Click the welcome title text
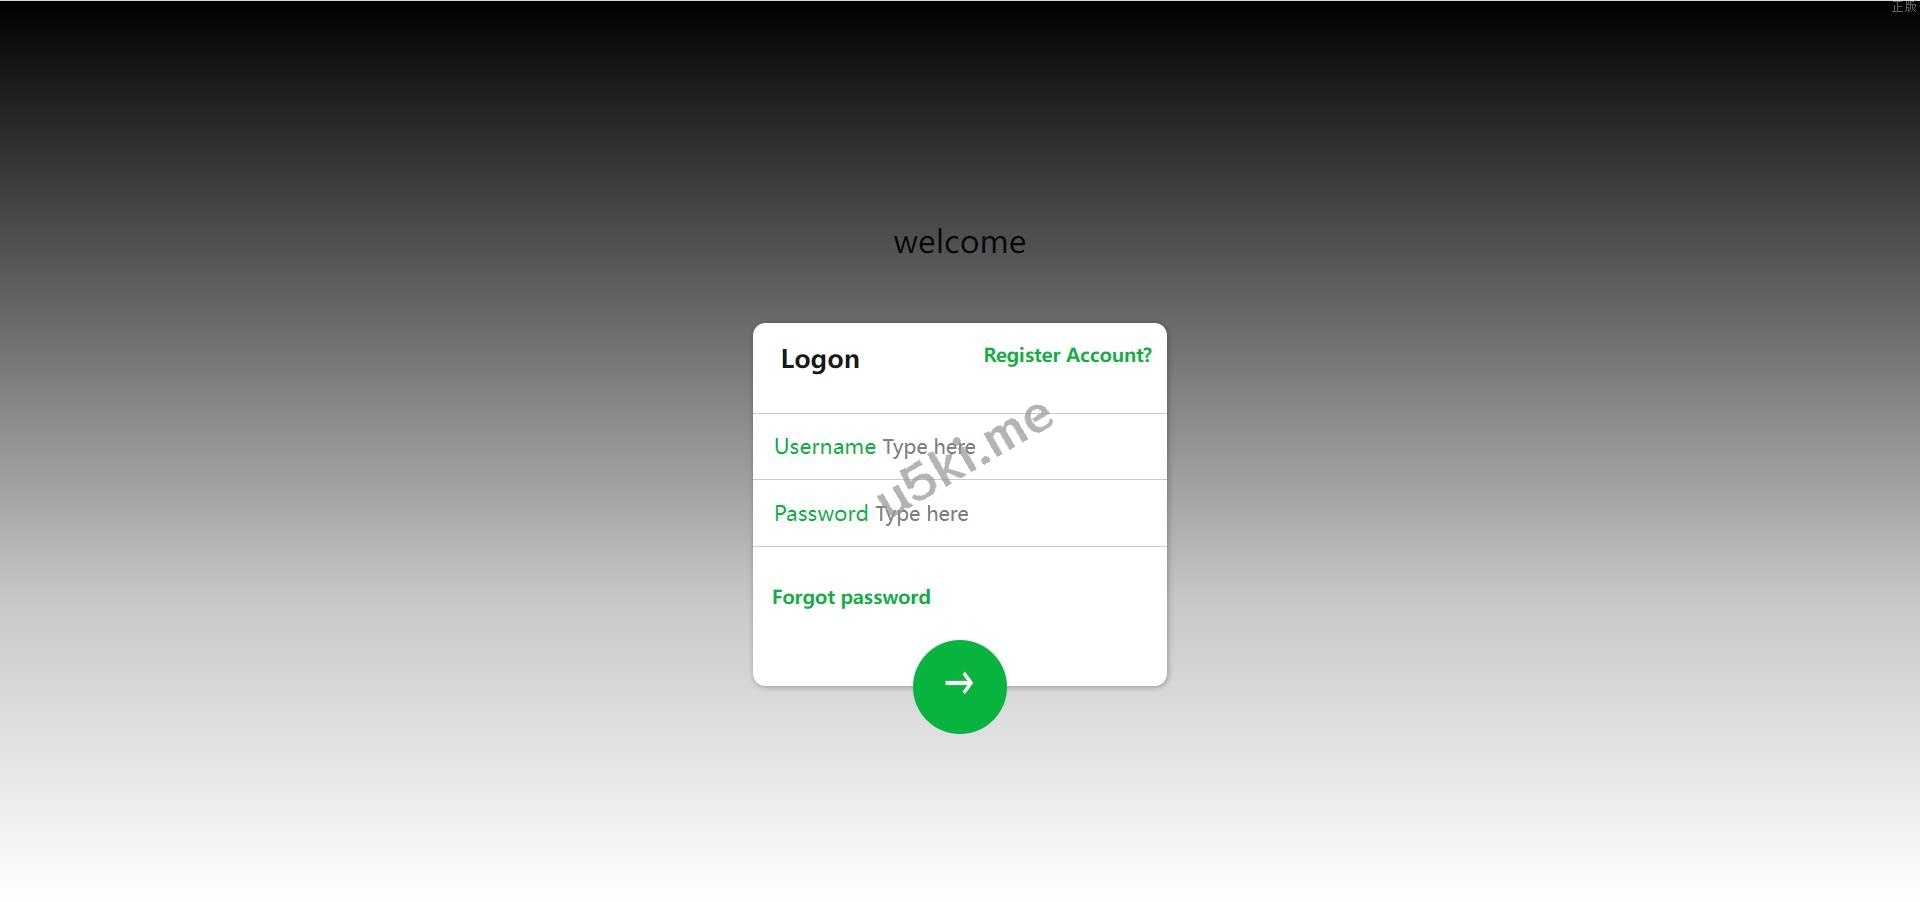 click(959, 242)
